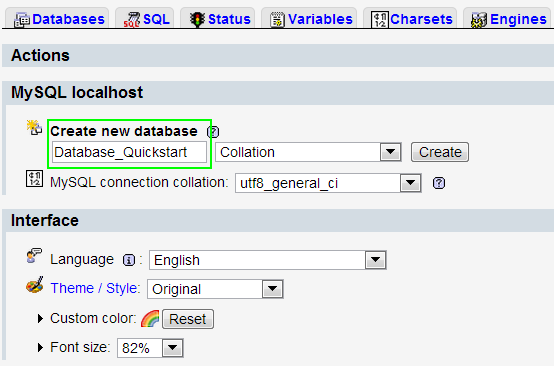Open the Language dropdown showing English
This screenshot has height=366, width=554.
click(x=268, y=260)
